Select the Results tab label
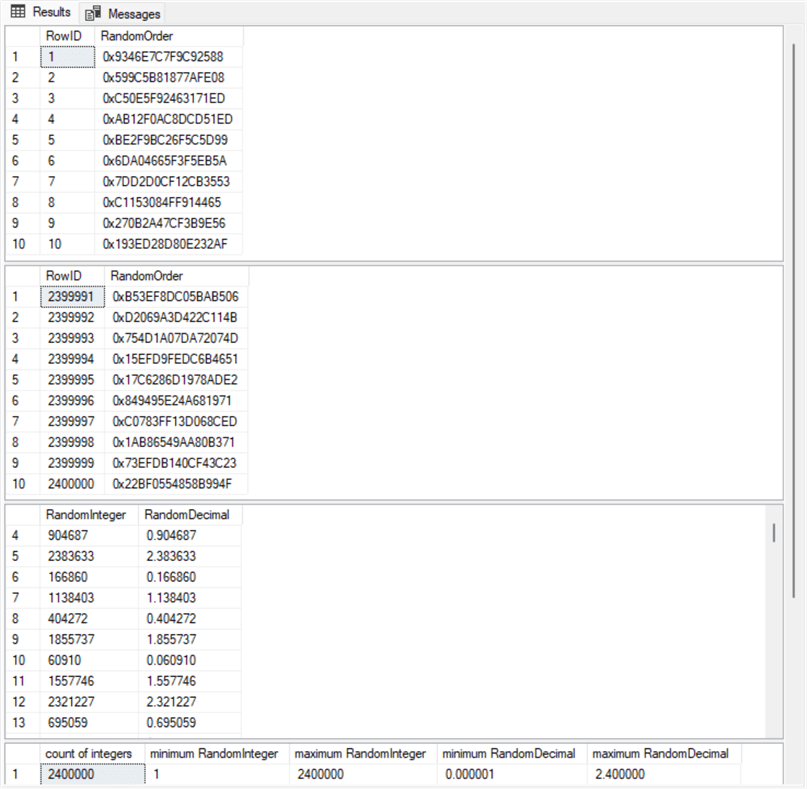Screen dimensions: 807x789 (x=51, y=12)
